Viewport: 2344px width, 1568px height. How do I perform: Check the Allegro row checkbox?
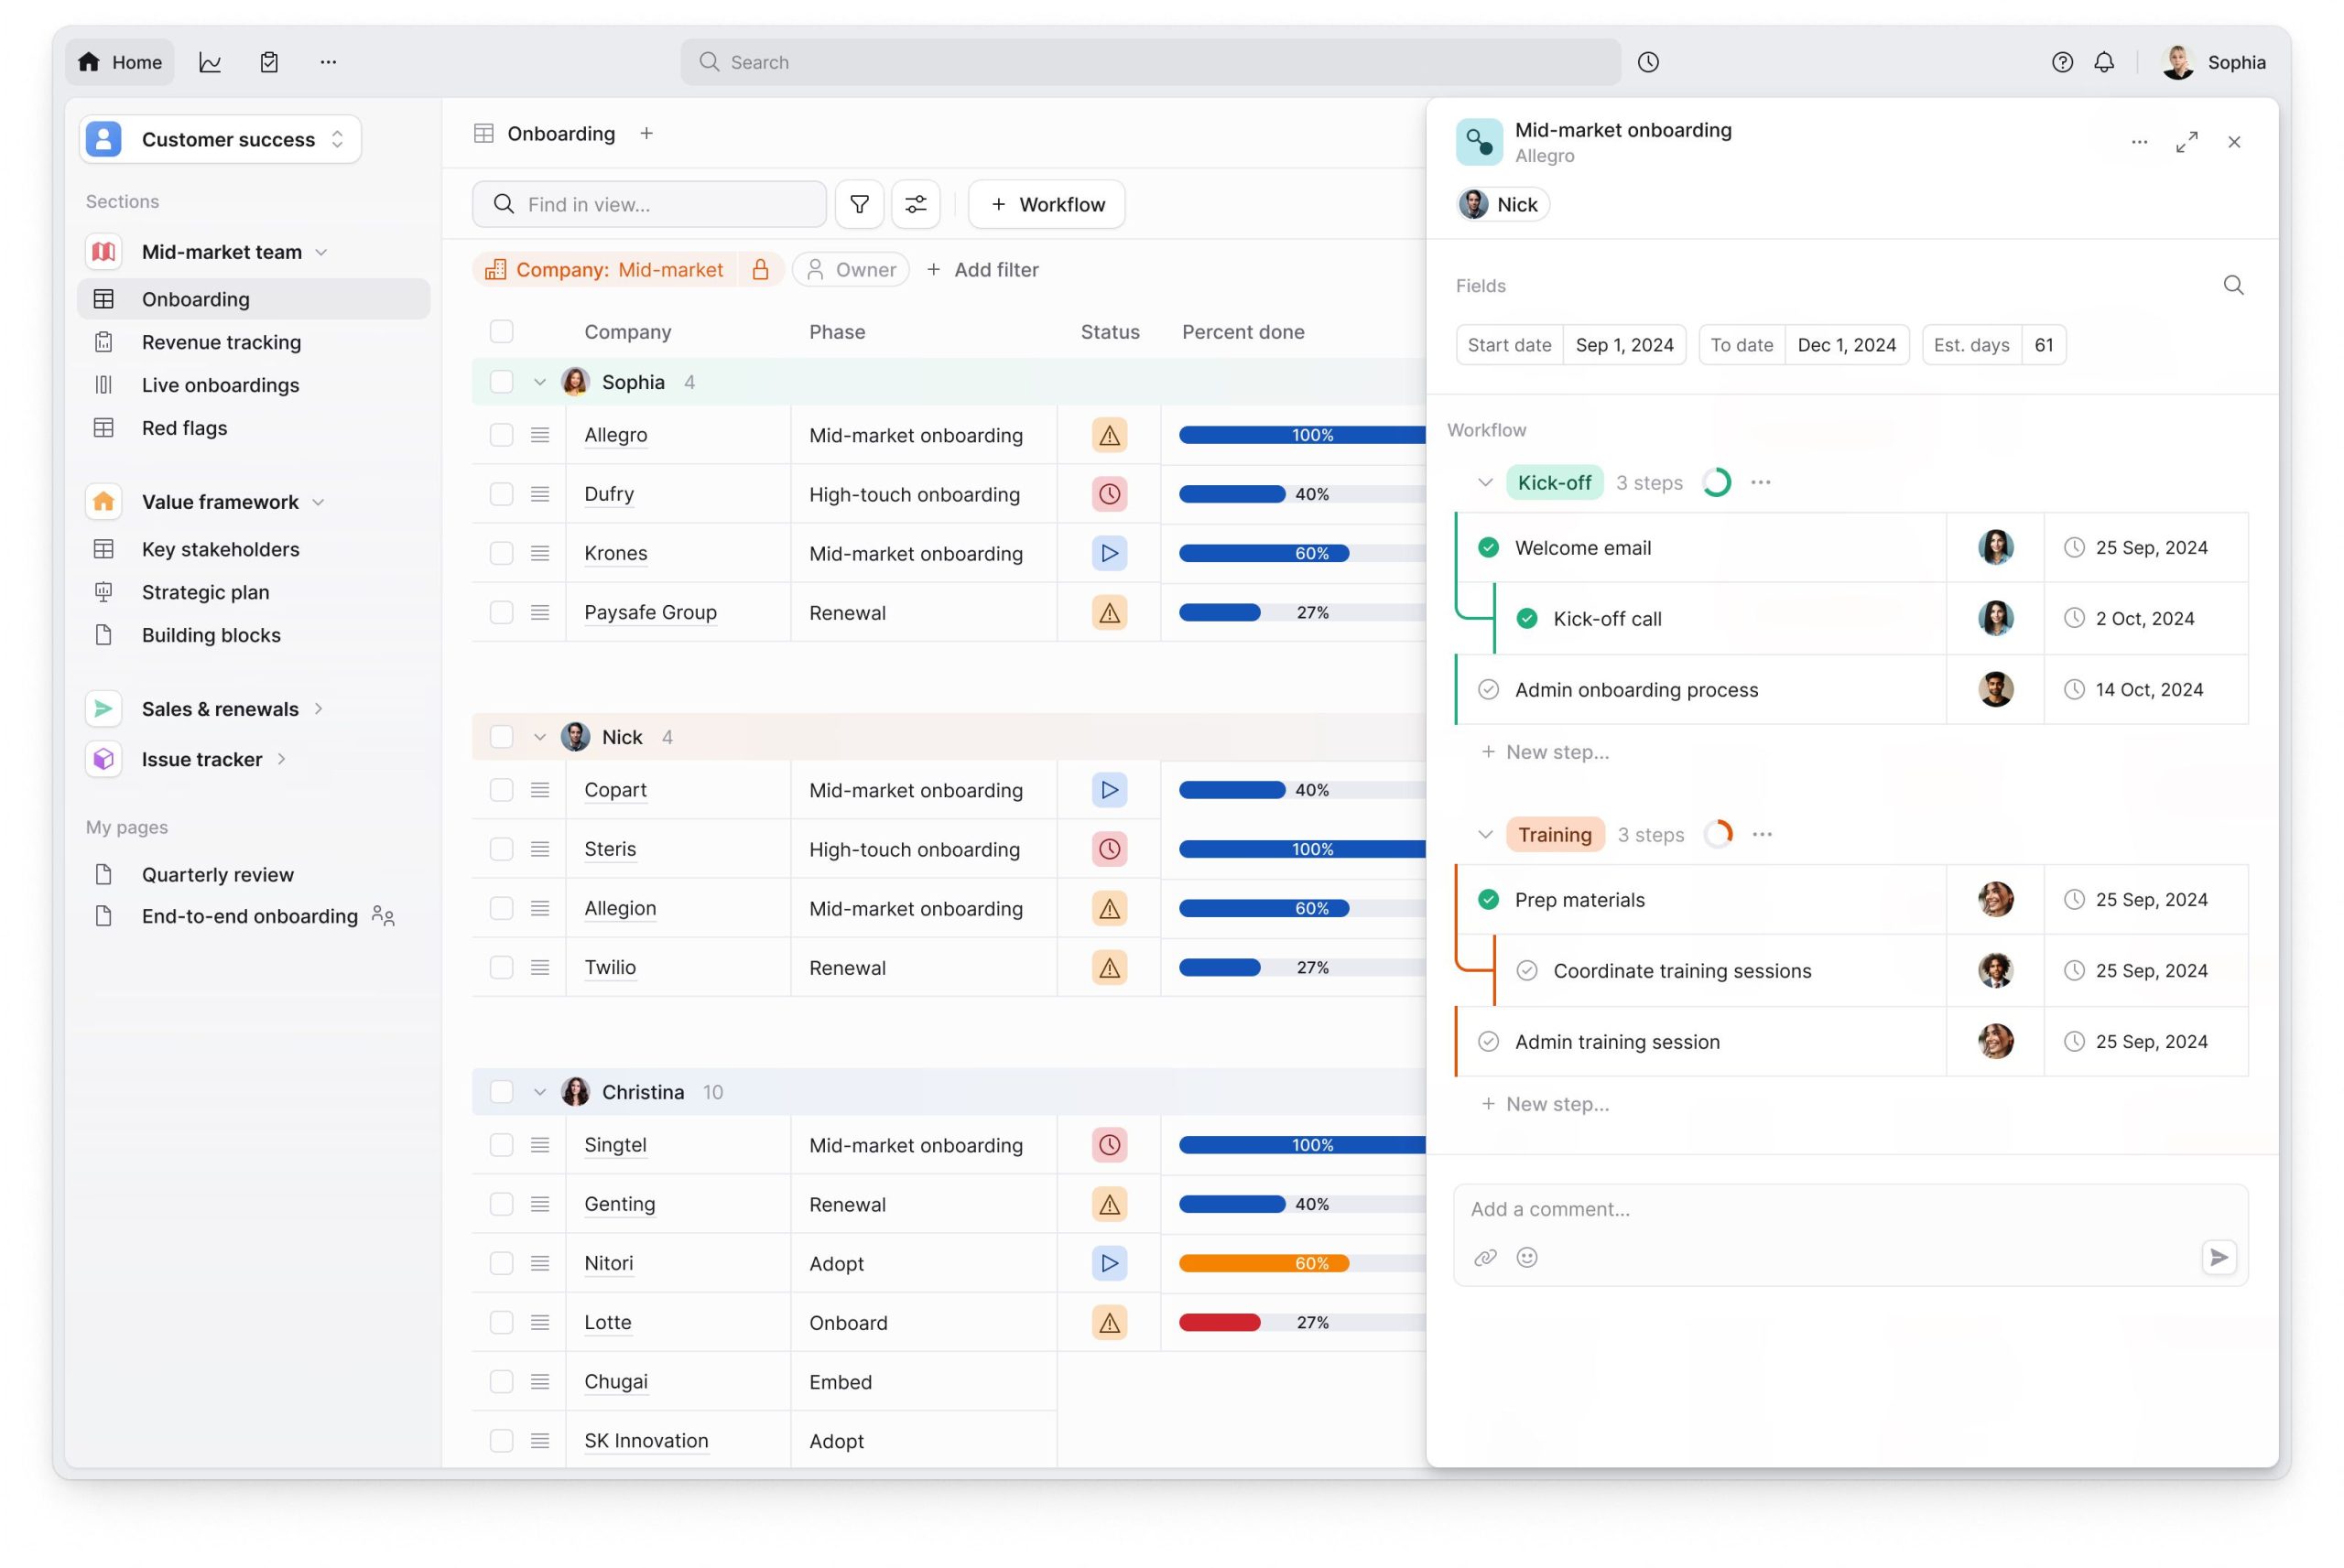[501, 434]
